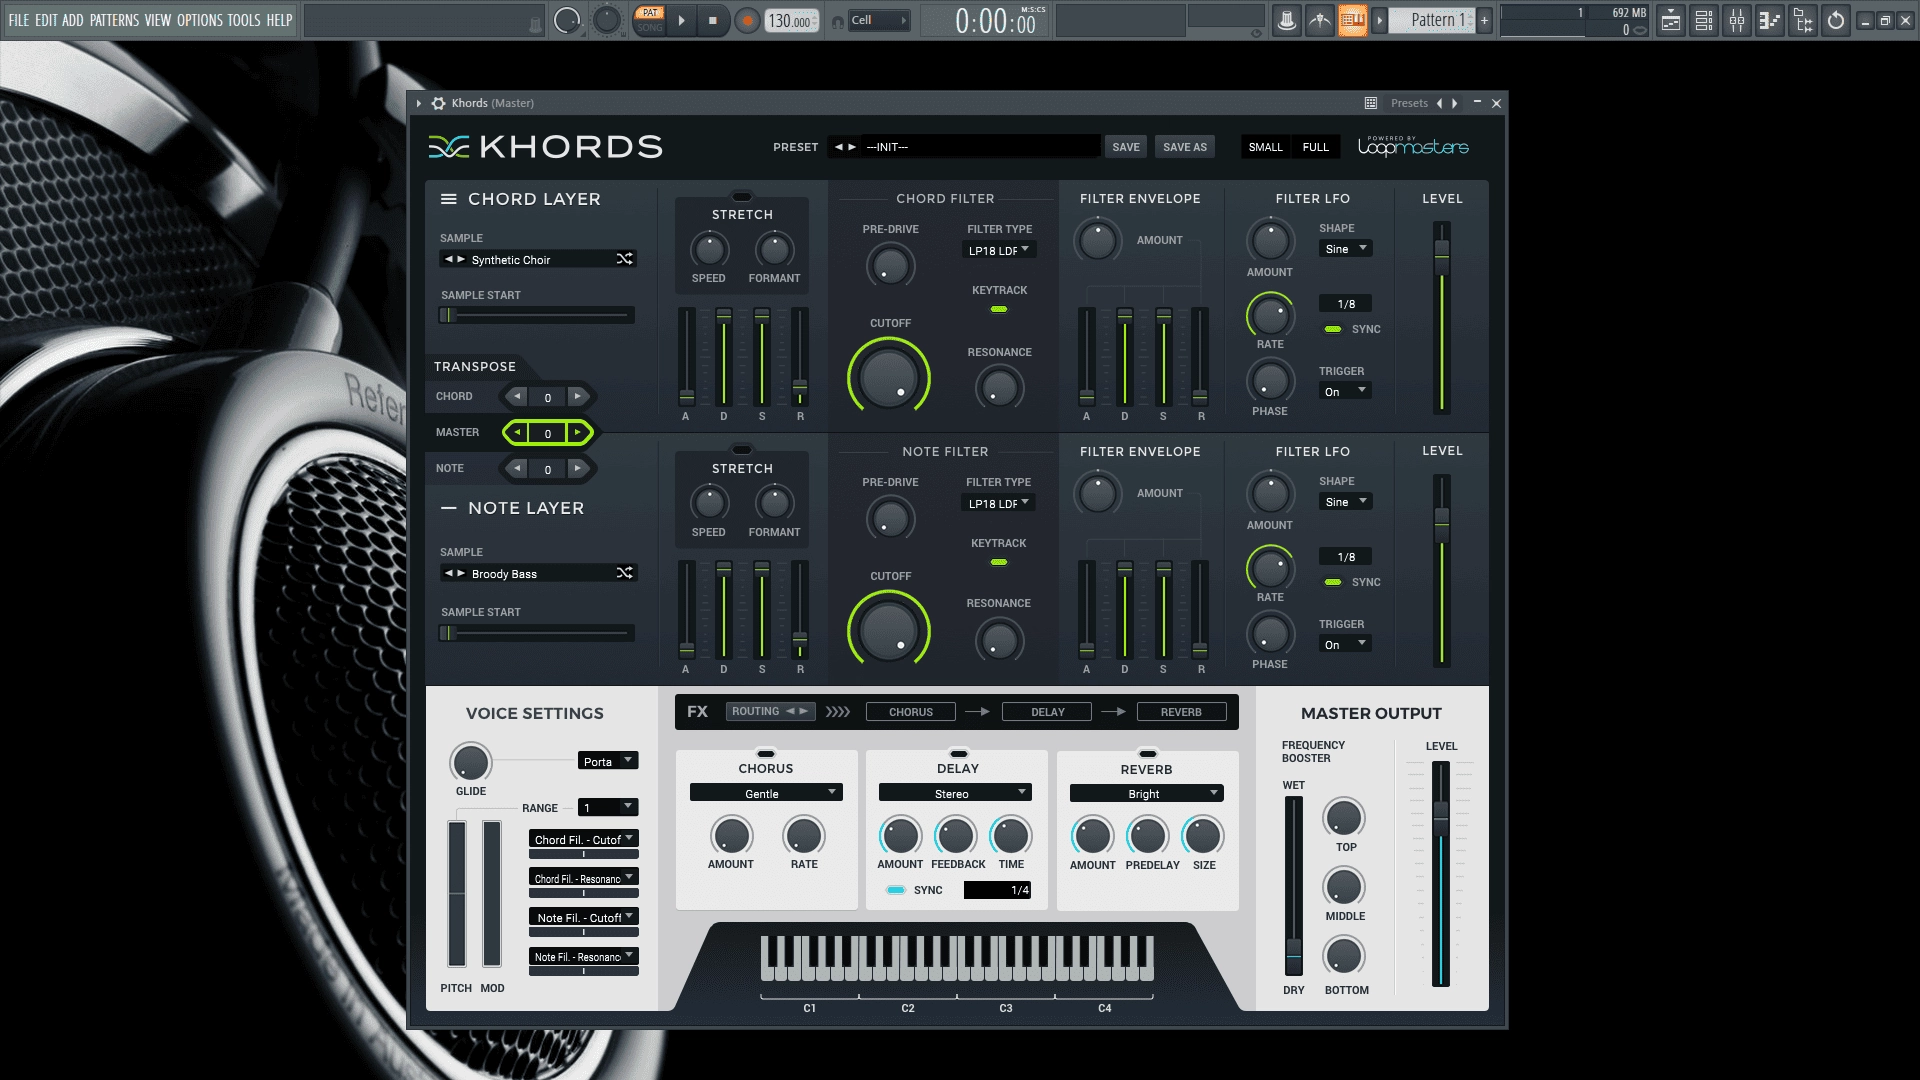Click the Record button
The height and width of the screenshot is (1080, 1920).
click(746, 21)
